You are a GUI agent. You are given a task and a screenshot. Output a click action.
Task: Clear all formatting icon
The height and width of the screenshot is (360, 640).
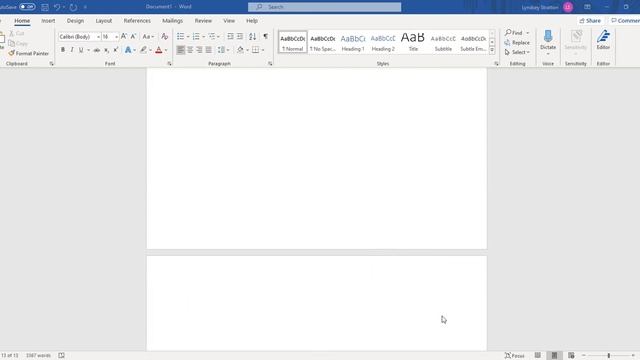point(164,37)
